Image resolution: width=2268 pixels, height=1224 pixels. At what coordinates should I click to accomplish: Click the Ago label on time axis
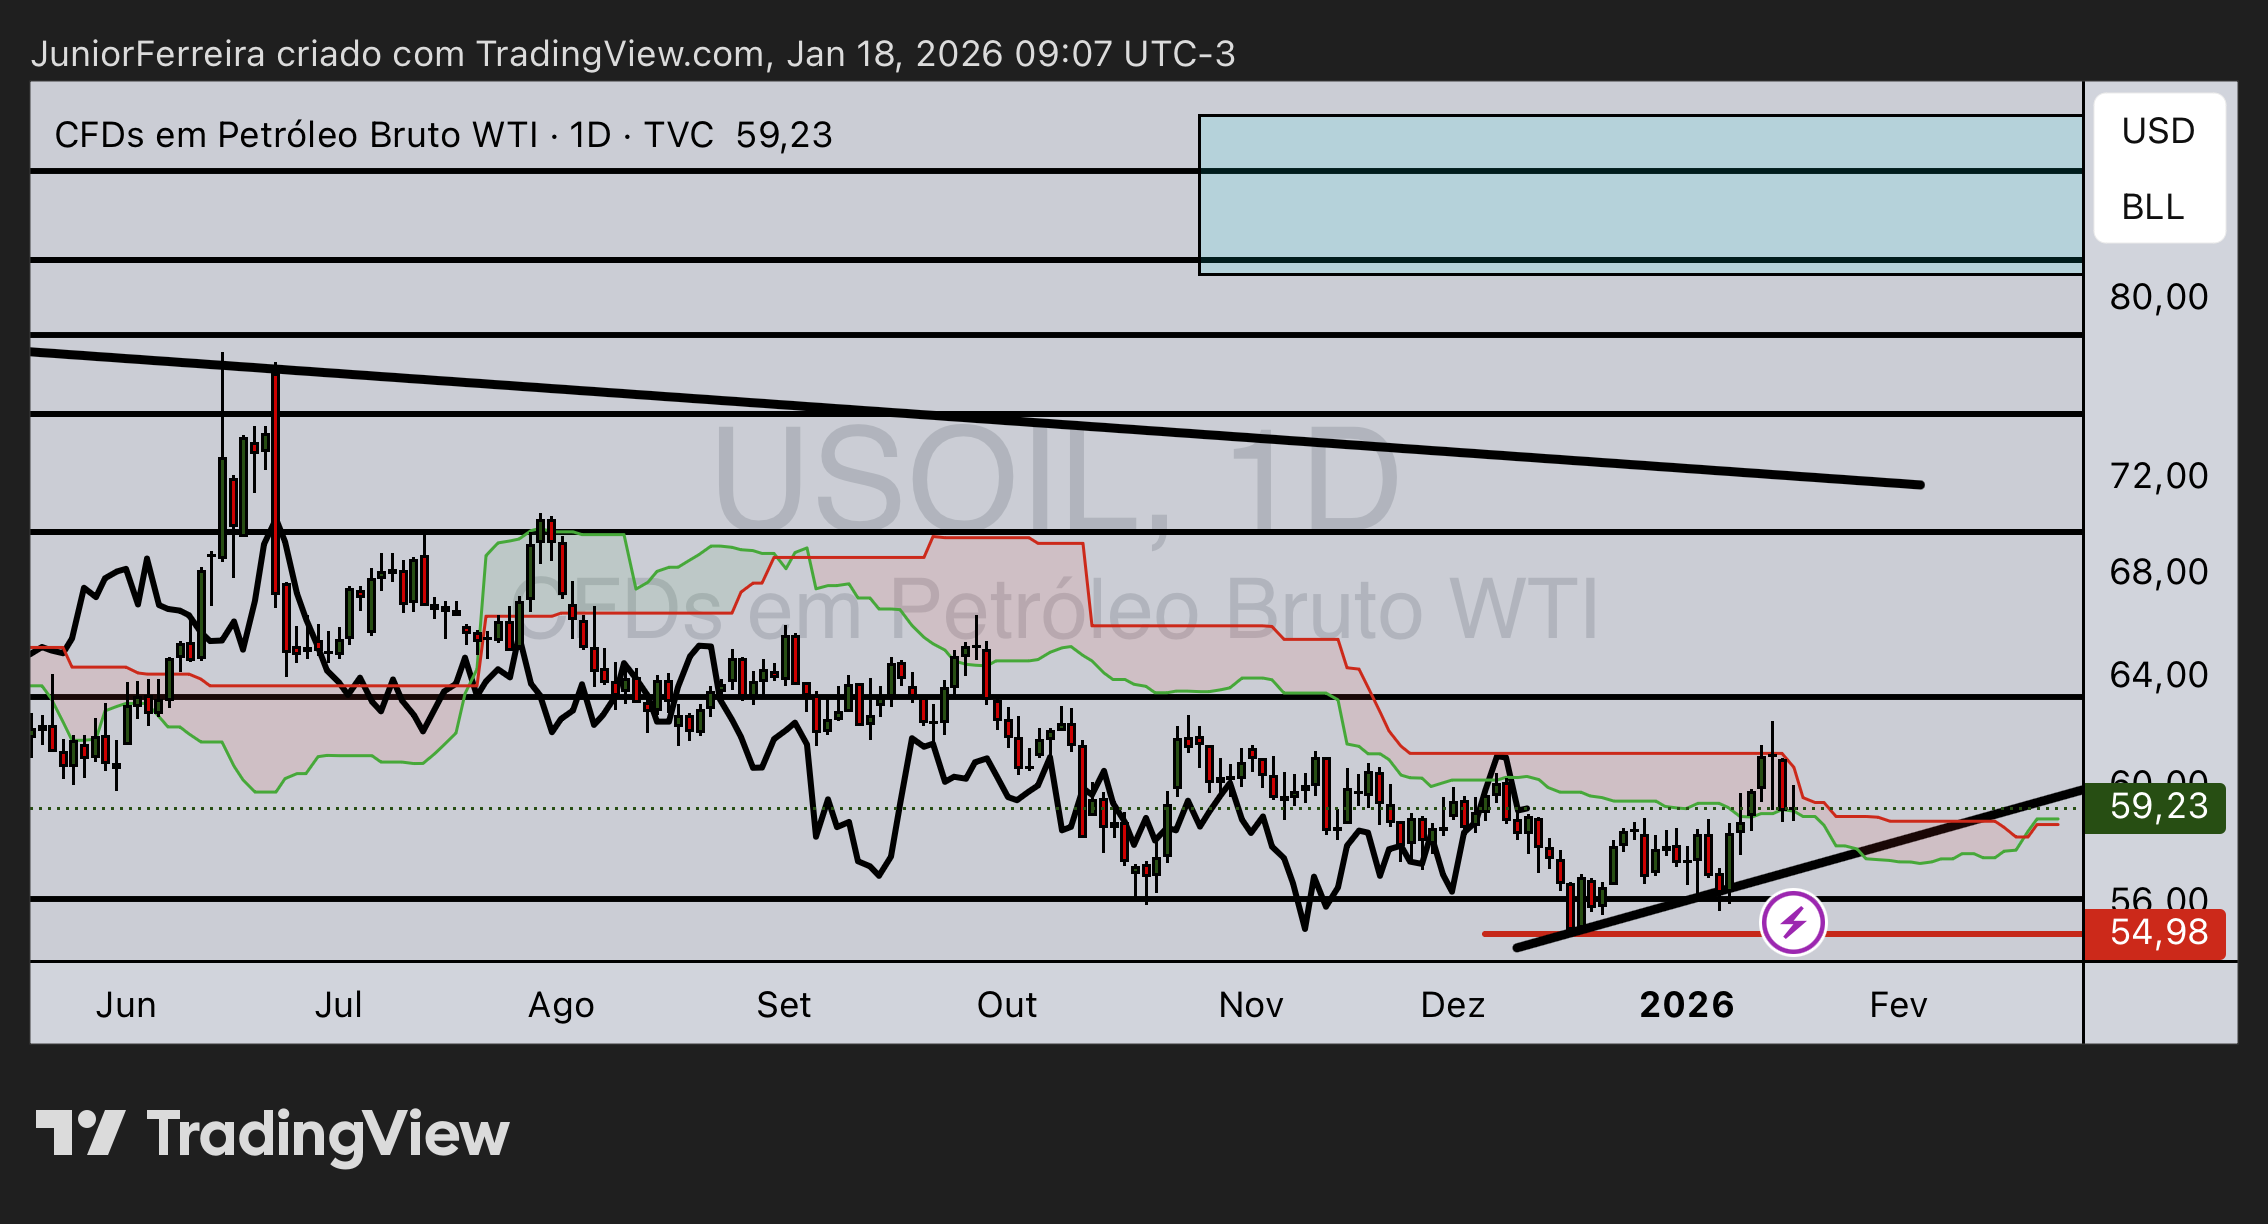[x=561, y=1005]
